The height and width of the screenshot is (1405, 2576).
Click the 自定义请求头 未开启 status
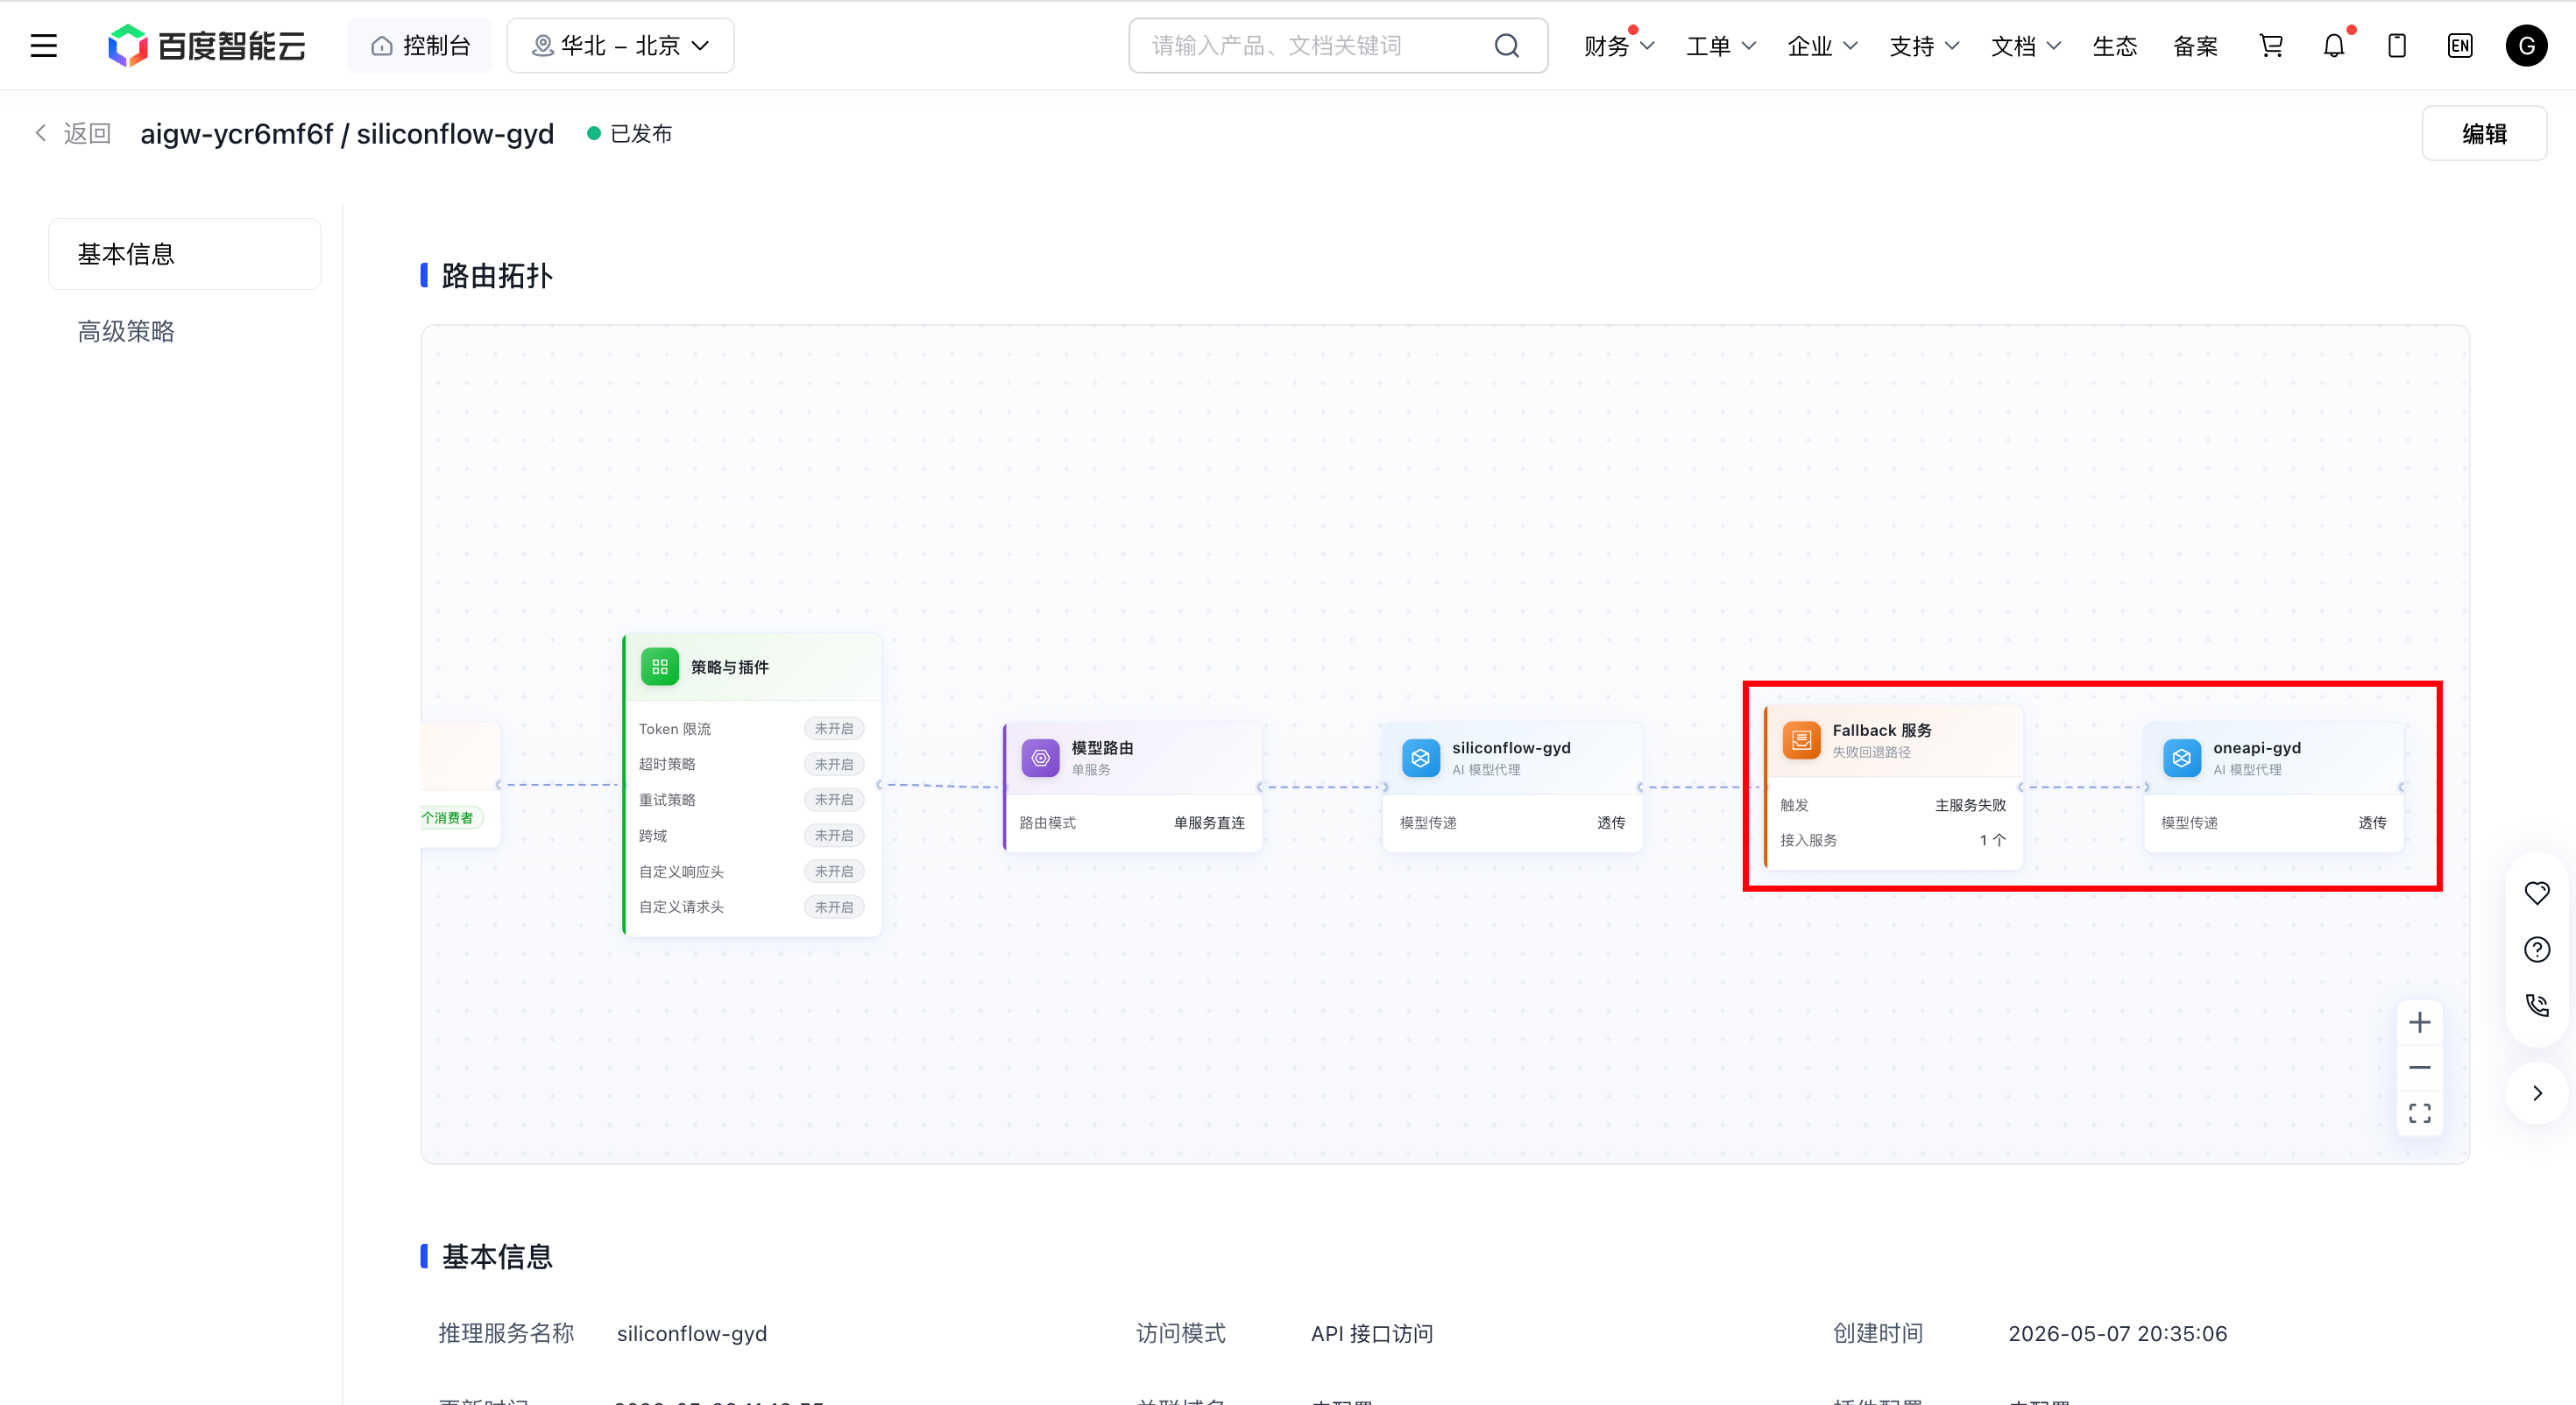tap(834, 907)
